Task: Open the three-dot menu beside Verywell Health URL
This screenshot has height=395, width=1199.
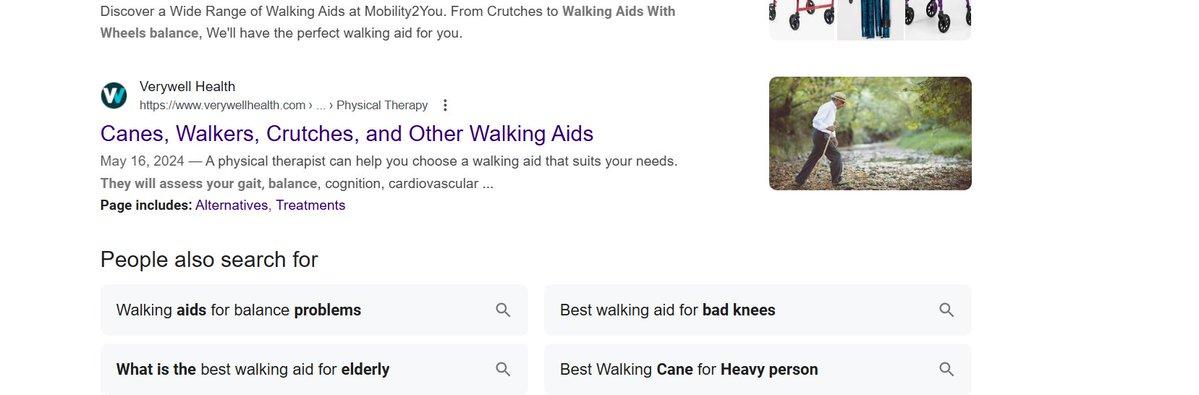Action: coord(446,105)
